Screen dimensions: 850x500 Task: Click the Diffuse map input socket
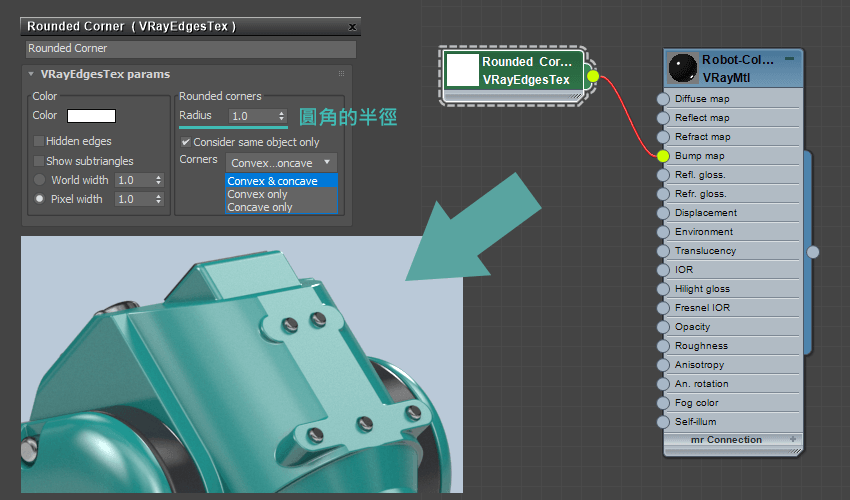point(662,99)
